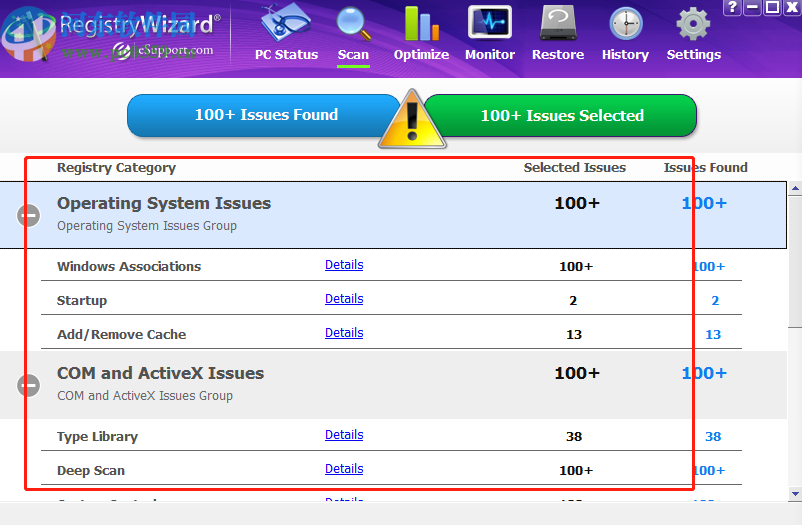The image size is (802, 525).
Task: Open Details link for Startup row
Action: (x=344, y=299)
